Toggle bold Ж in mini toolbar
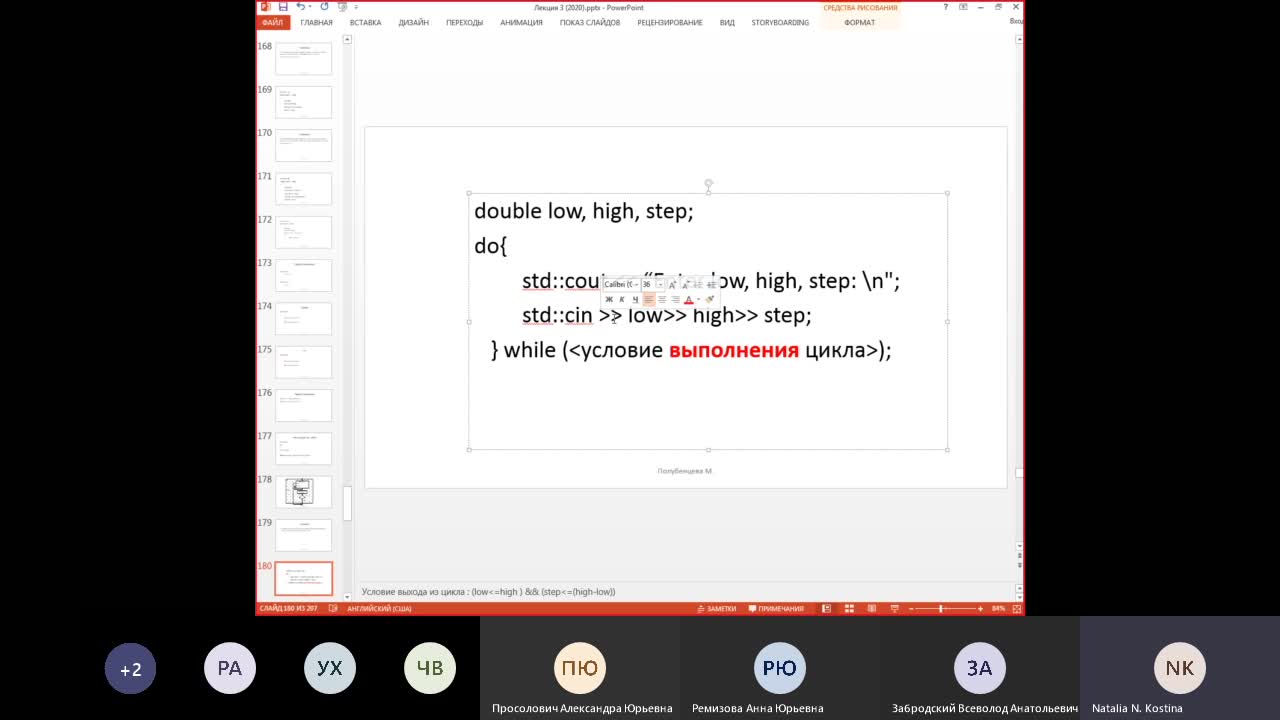1280x720 pixels. click(x=609, y=299)
